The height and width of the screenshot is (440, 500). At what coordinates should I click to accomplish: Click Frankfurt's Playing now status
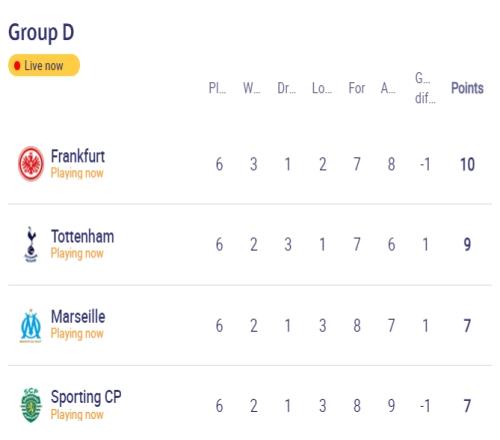pyautogui.click(x=77, y=173)
